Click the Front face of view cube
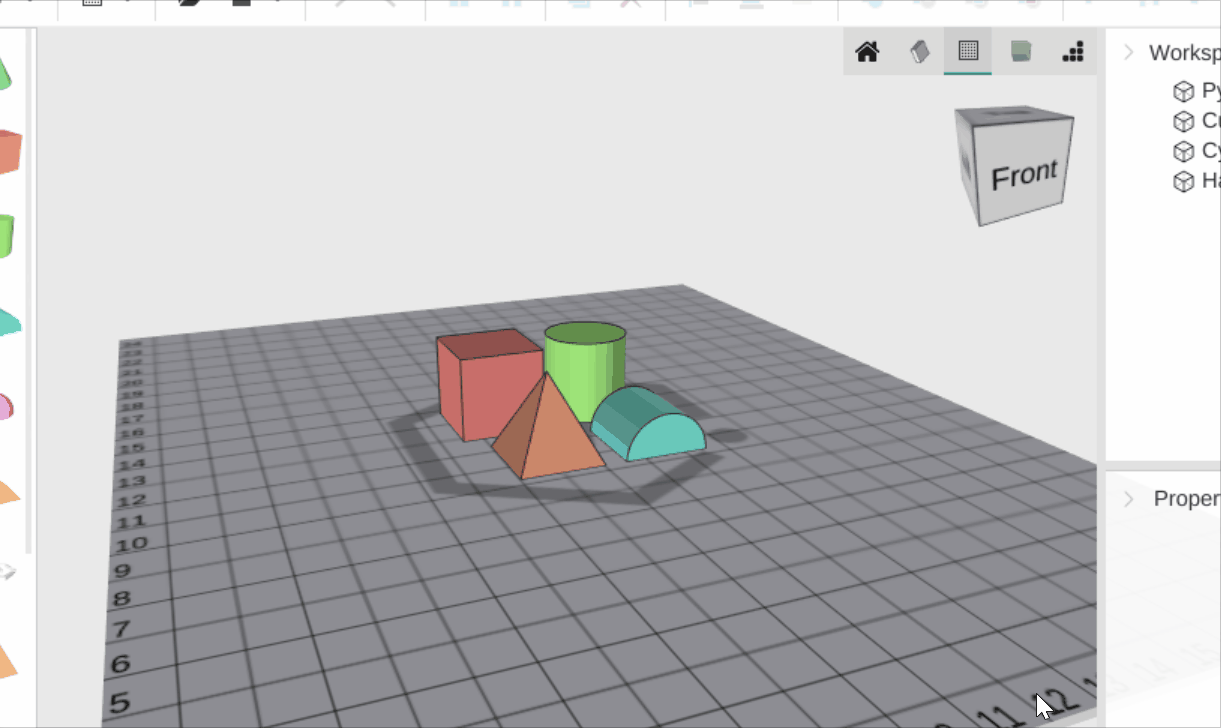 pyautogui.click(x=1023, y=176)
